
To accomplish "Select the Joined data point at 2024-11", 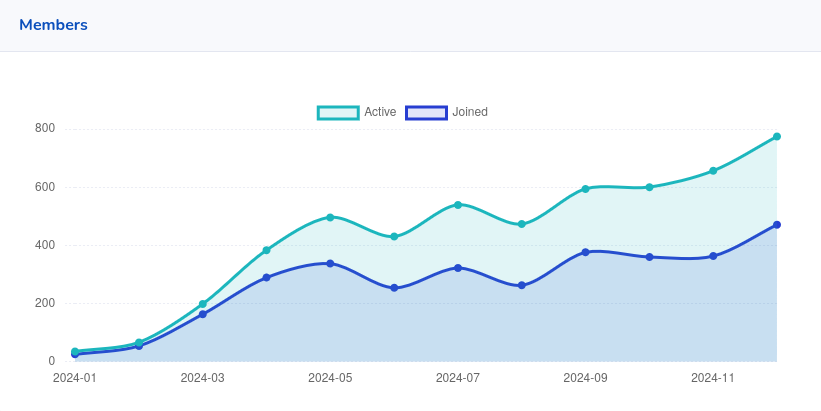I will point(713,256).
